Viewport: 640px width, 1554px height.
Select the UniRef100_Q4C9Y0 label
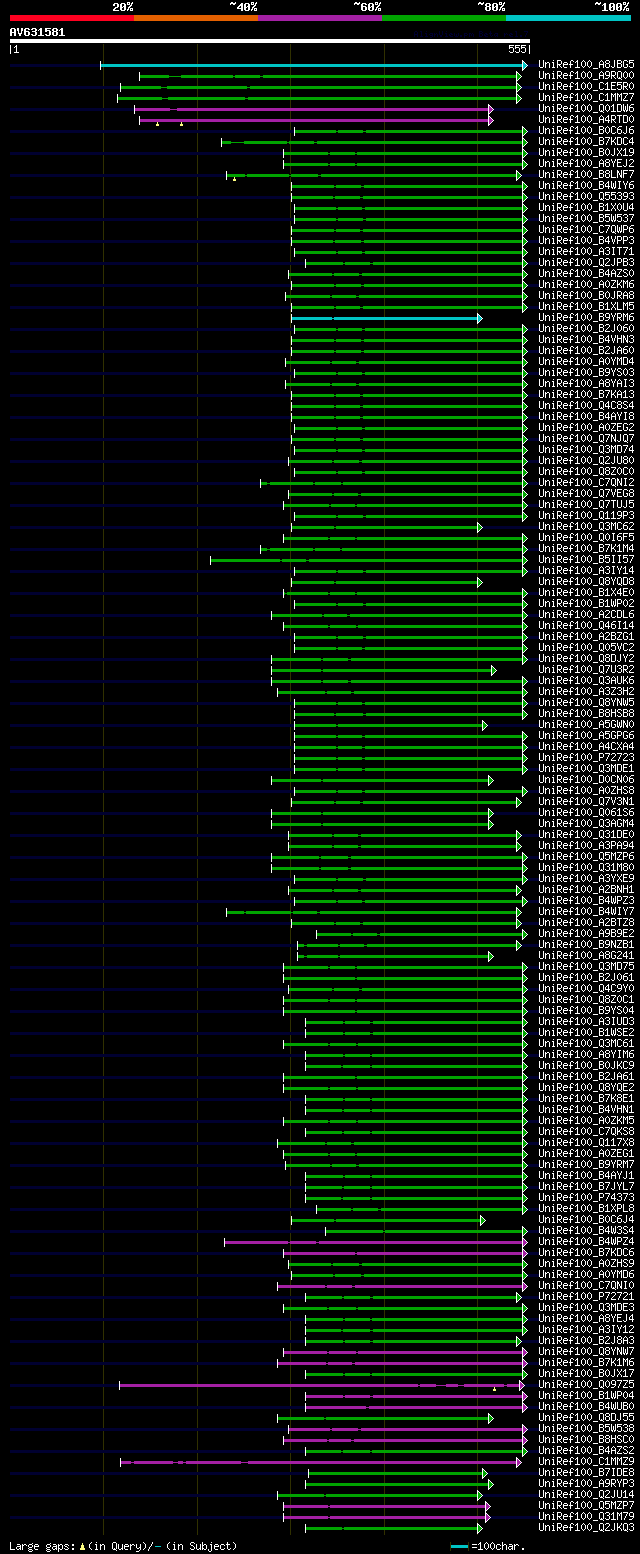point(586,989)
